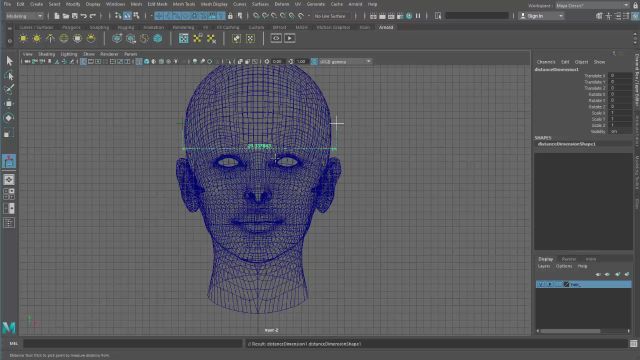Open the File menu

tap(7, 4)
